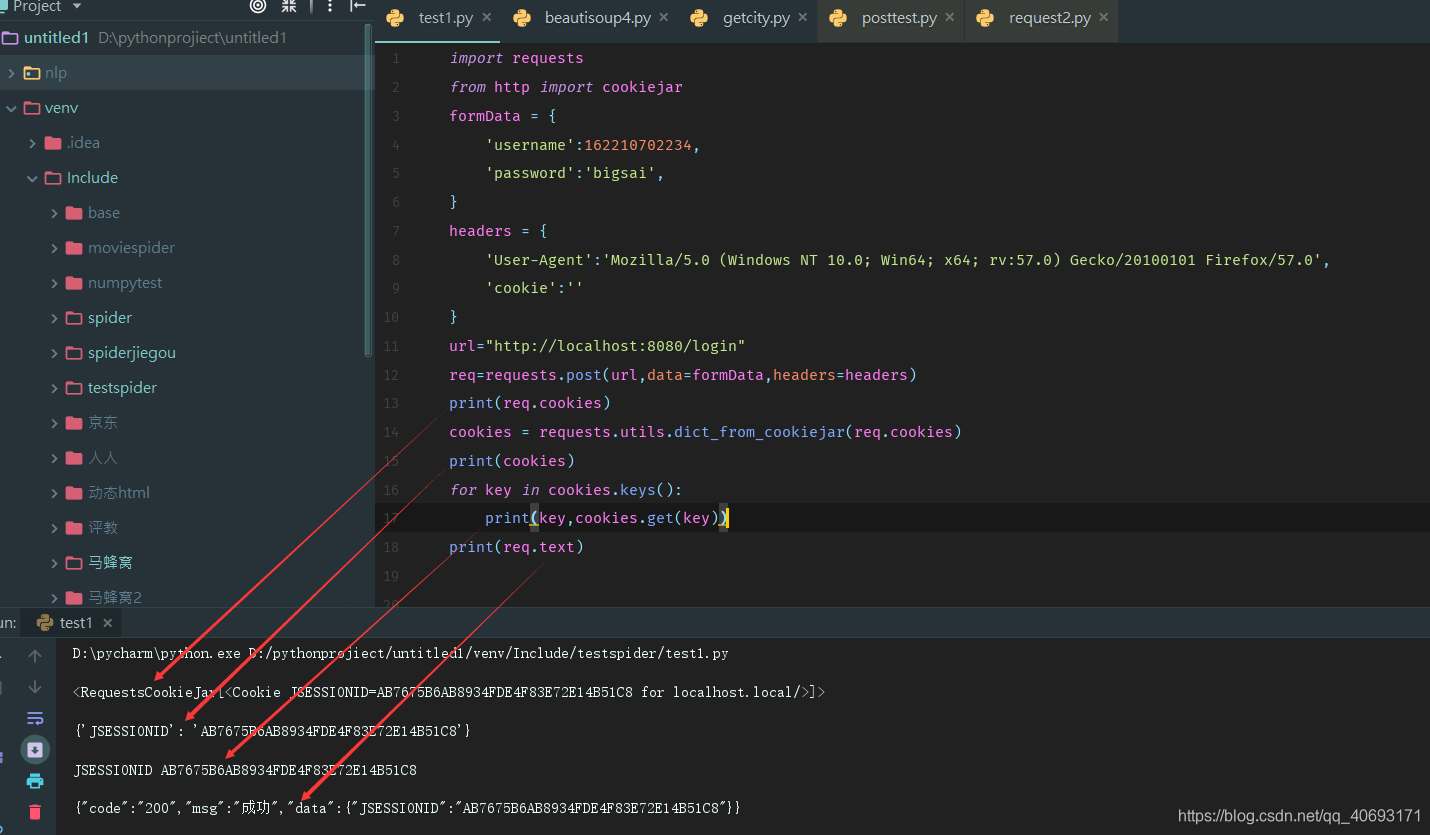Navigate down with the console down arrow

tap(34, 686)
